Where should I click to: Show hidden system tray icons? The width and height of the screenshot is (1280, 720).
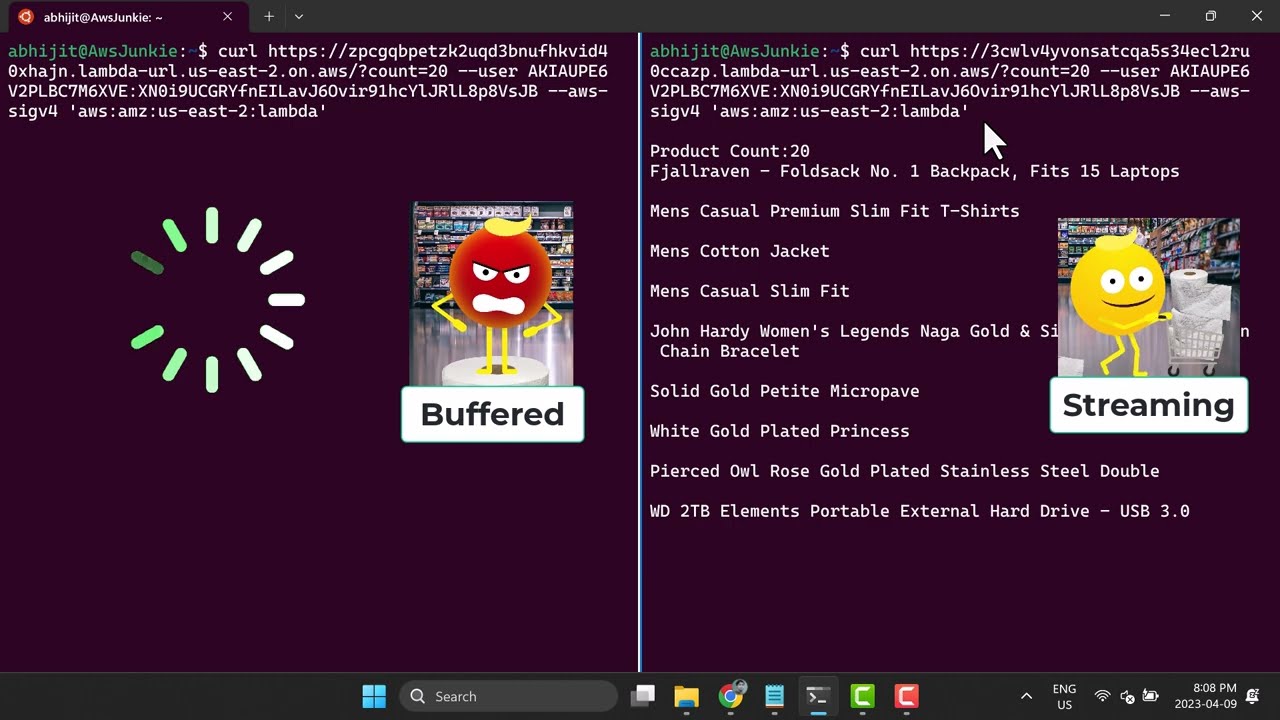(1026, 696)
